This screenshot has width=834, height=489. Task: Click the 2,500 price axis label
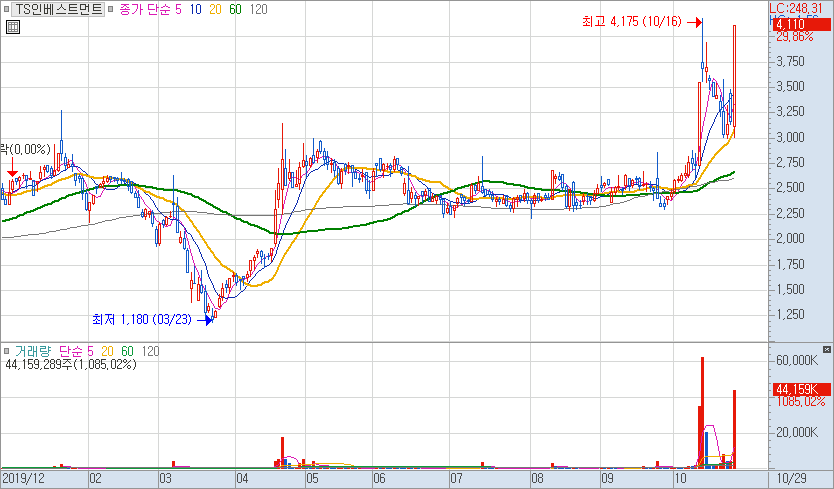pyautogui.click(x=790, y=187)
